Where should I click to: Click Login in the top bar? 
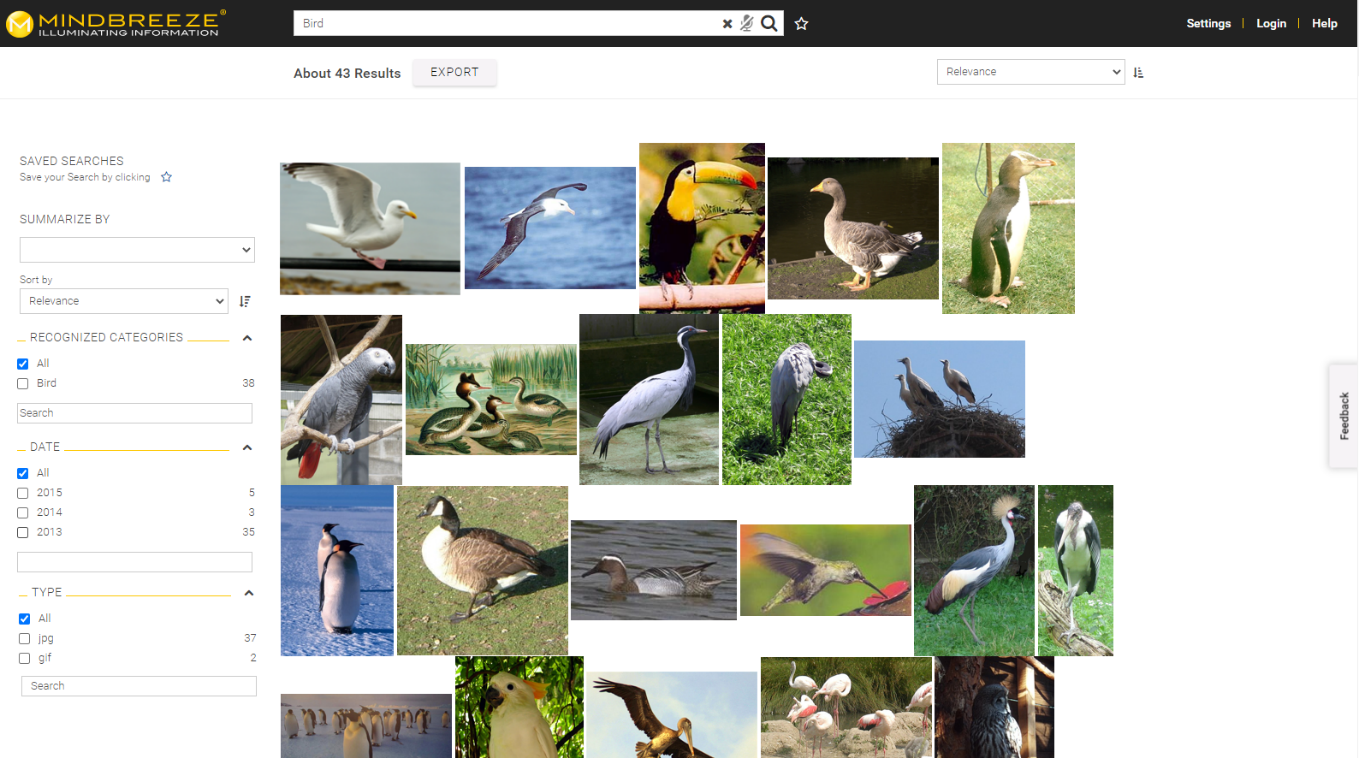pyautogui.click(x=1271, y=24)
